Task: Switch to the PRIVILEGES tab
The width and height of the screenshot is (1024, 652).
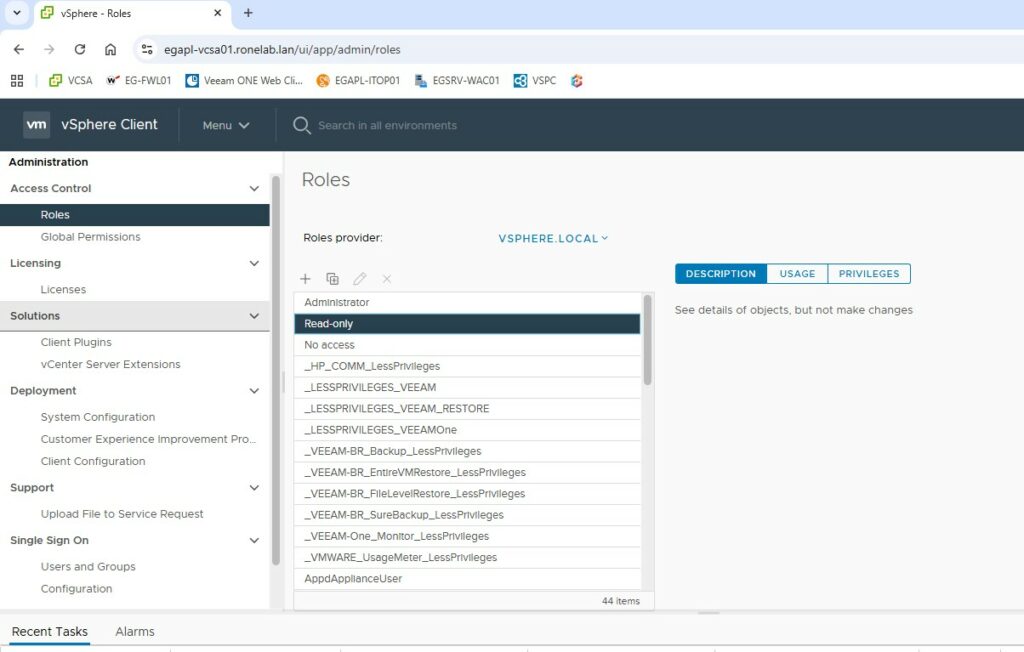Action: (x=868, y=274)
